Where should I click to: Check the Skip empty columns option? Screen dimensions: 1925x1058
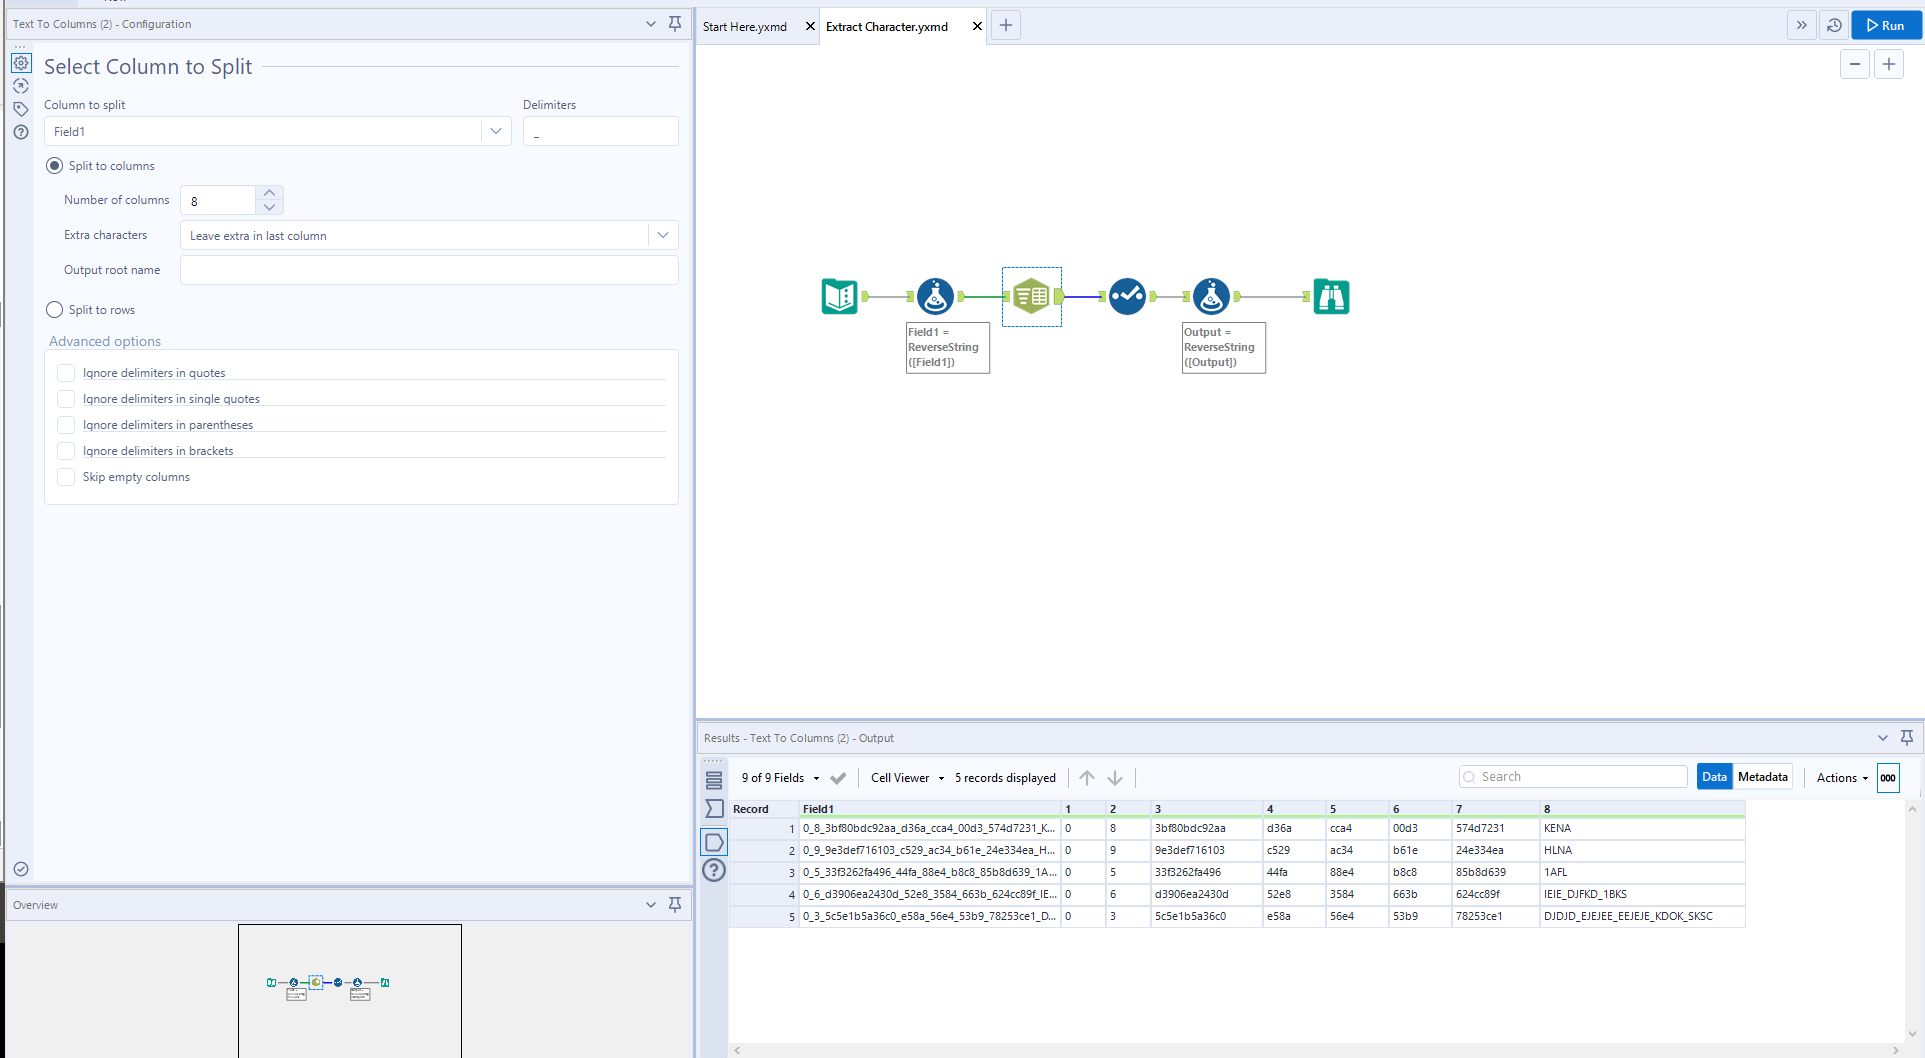(x=66, y=477)
